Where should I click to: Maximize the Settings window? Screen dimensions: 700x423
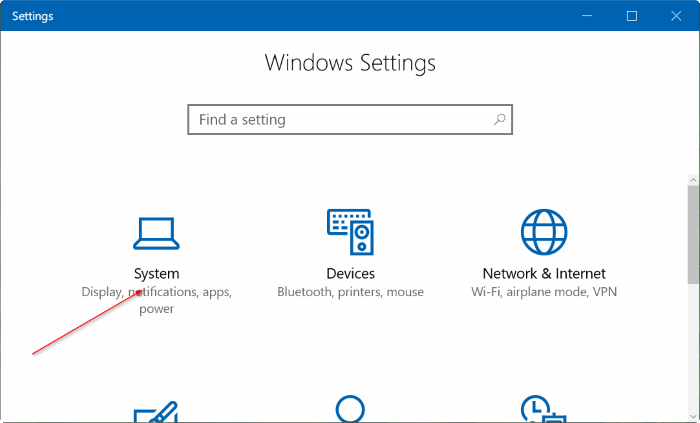tap(632, 16)
